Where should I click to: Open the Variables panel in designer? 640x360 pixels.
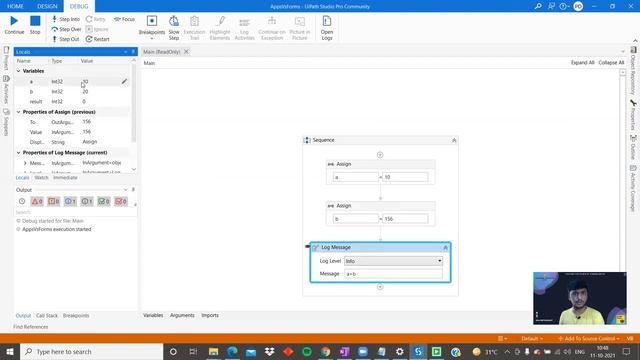(x=153, y=315)
